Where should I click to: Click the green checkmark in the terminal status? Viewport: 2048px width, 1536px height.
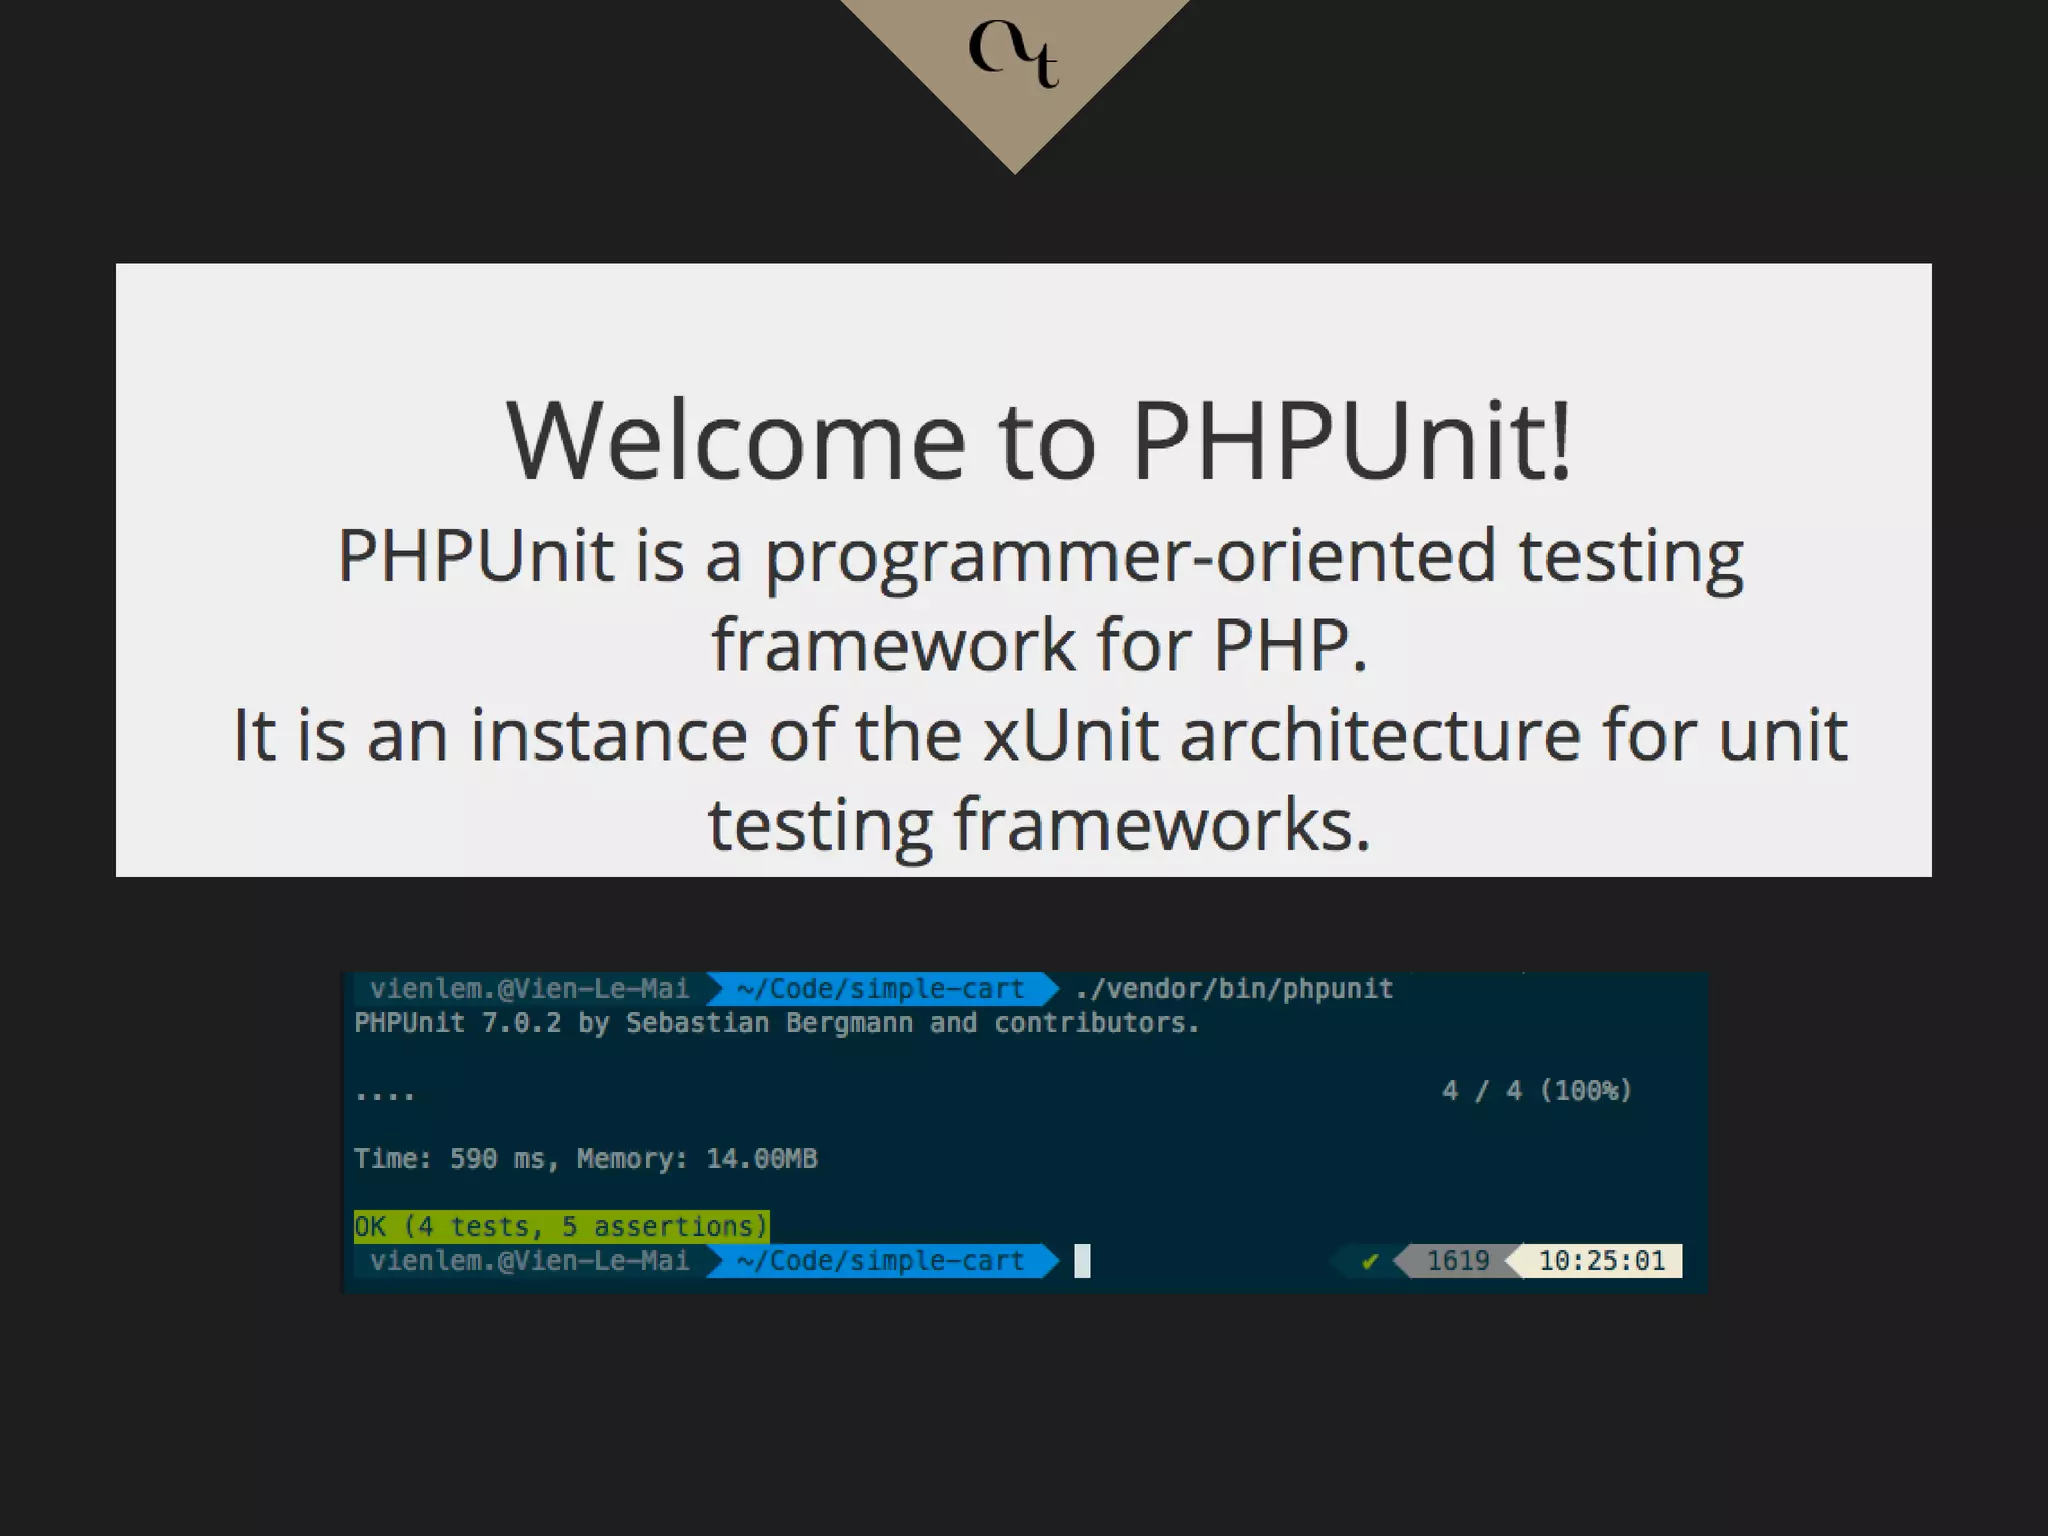pos(1370,1261)
